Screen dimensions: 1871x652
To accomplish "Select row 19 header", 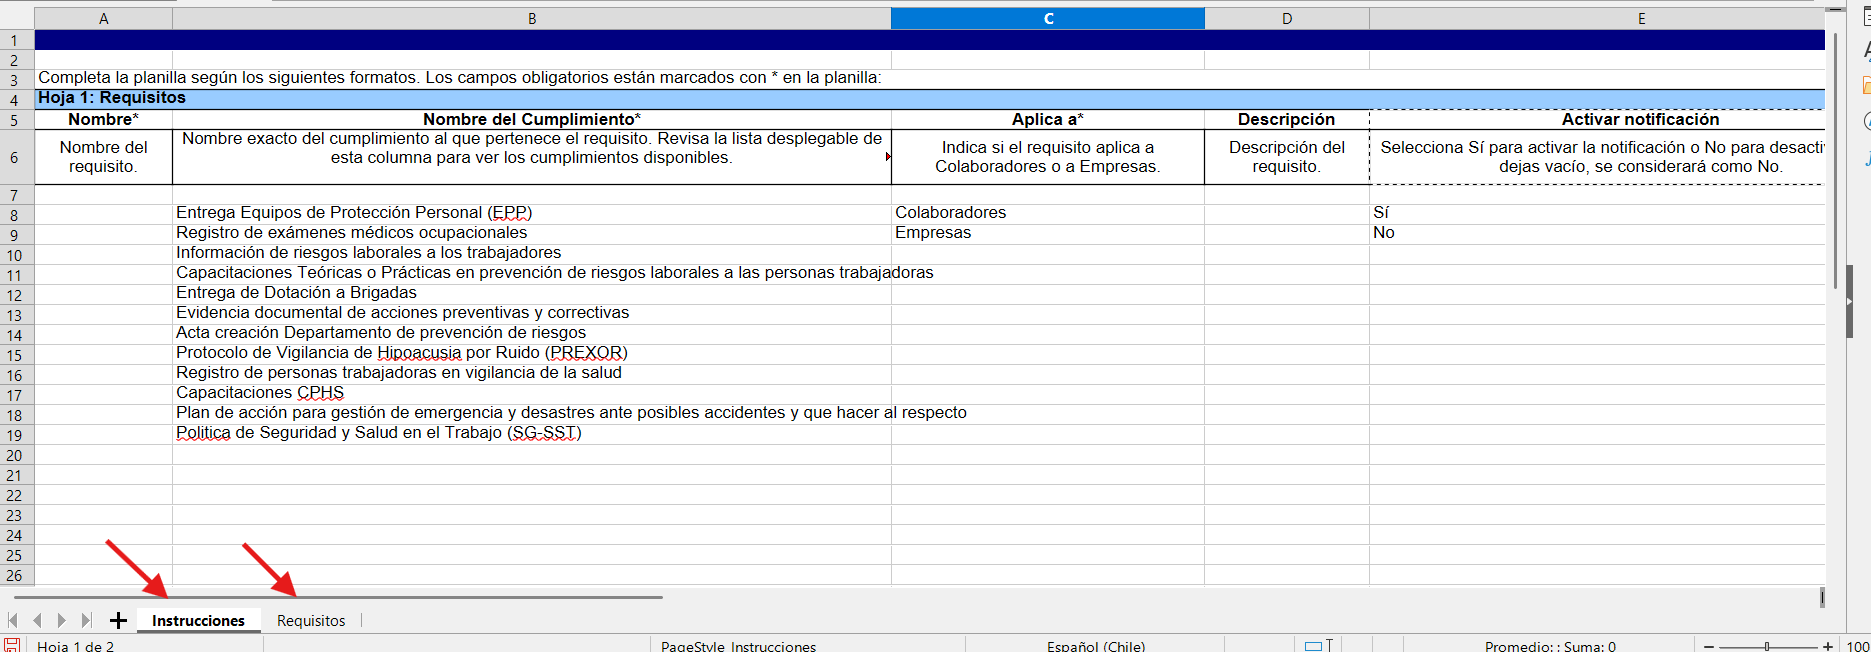I will [x=14, y=435].
